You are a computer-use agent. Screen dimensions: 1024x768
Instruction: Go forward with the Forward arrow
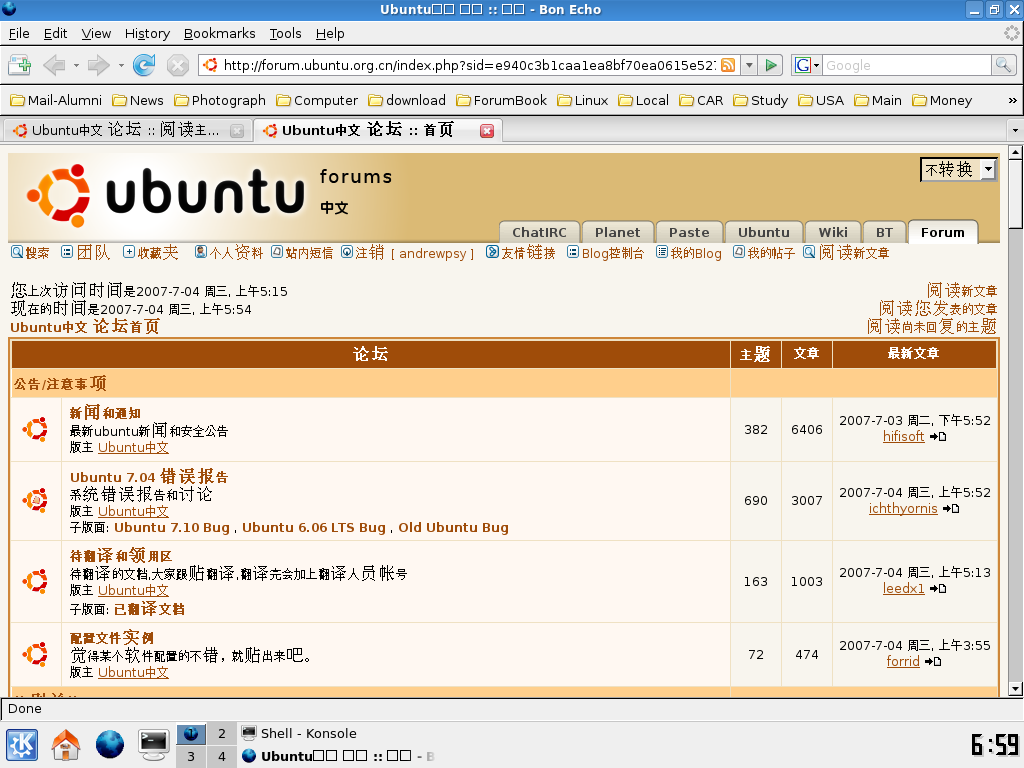(98, 65)
